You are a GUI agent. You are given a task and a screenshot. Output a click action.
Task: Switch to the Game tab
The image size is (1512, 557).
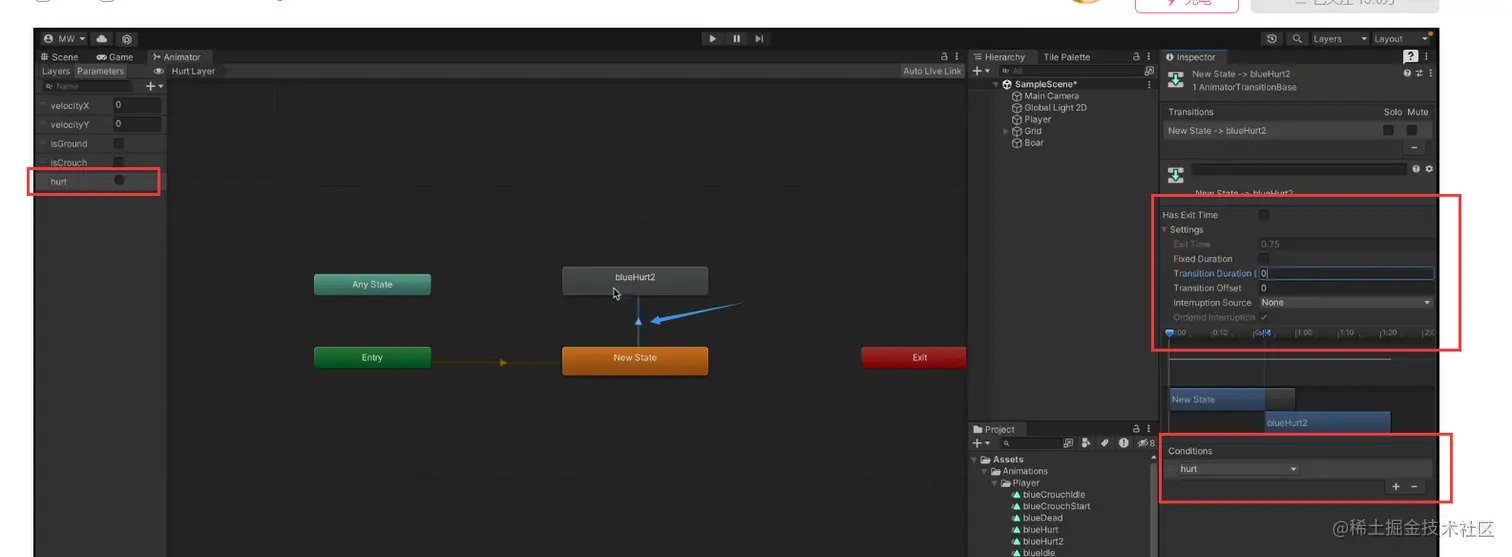click(115, 57)
